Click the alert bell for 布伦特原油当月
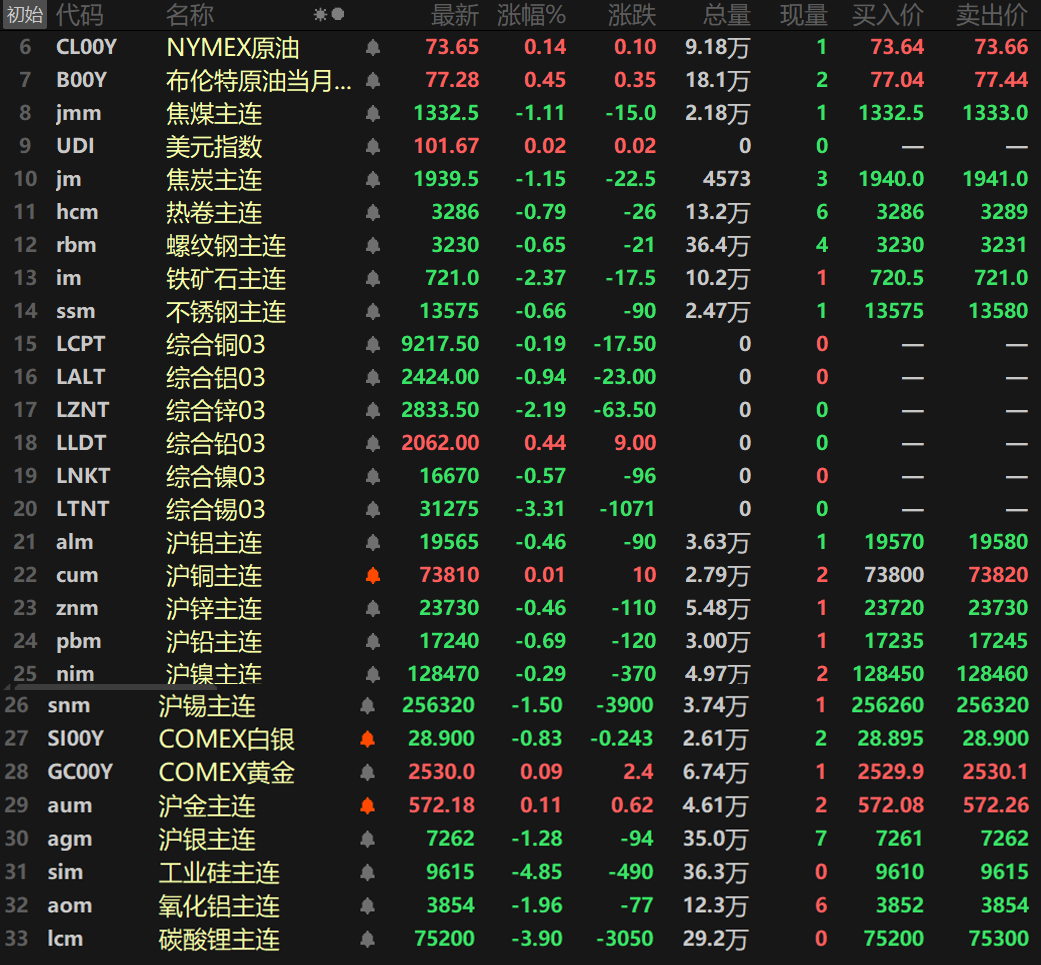1041x965 pixels. 372,80
